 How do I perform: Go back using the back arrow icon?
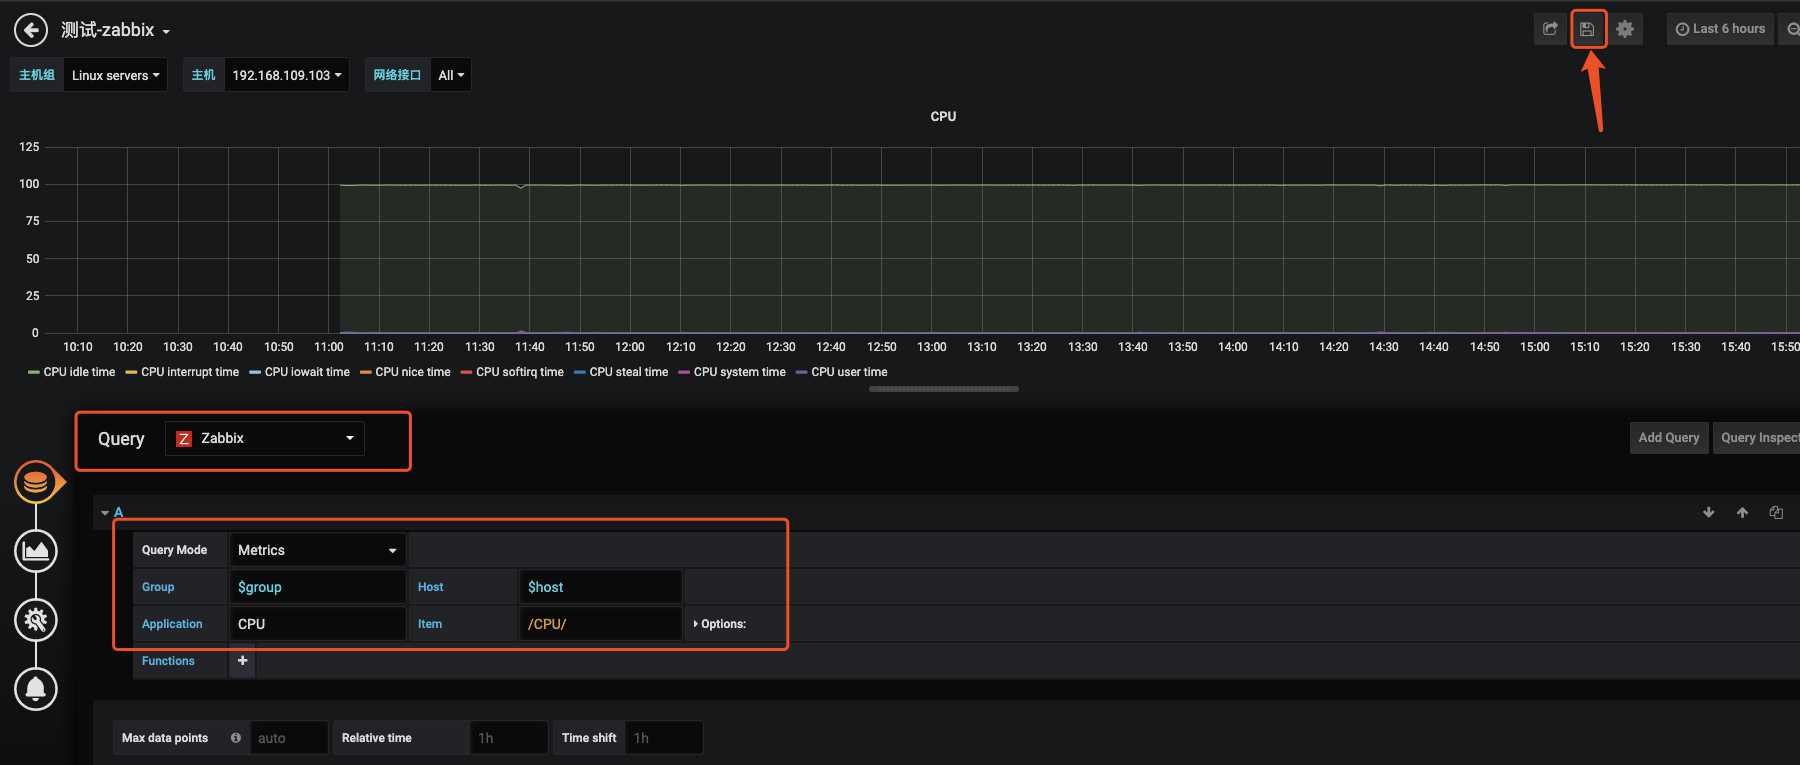pyautogui.click(x=31, y=30)
